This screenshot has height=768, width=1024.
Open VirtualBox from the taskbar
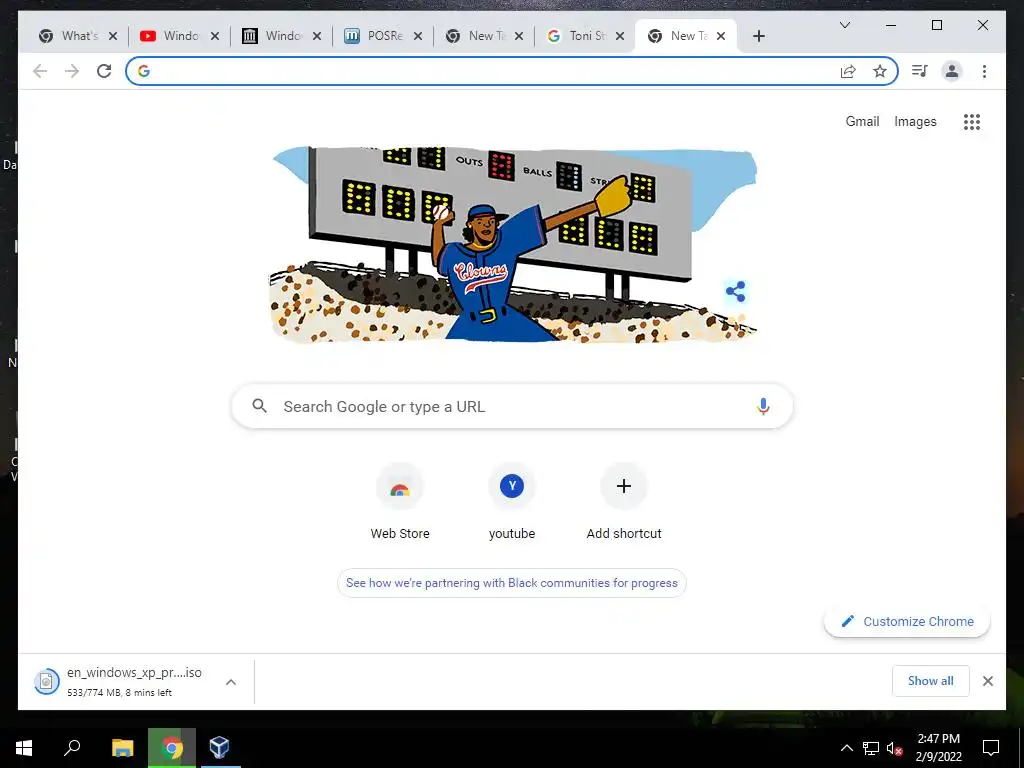[219, 747]
